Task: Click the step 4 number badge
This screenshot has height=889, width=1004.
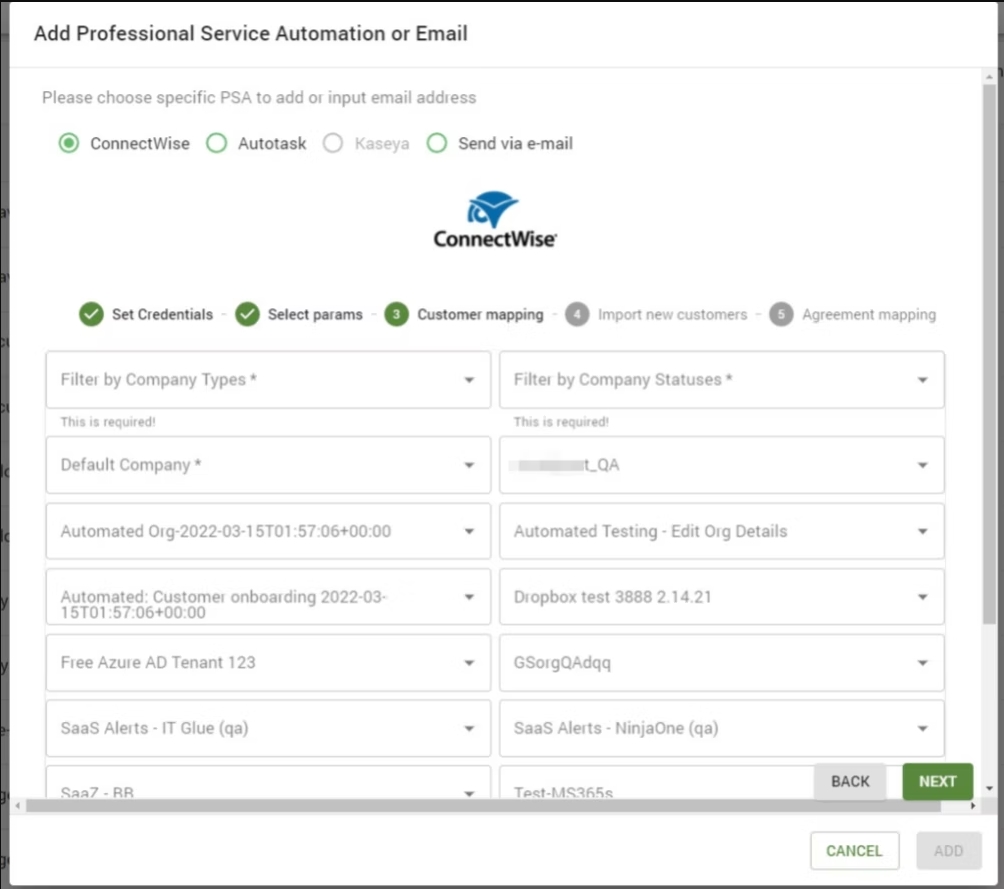Action: pos(577,314)
